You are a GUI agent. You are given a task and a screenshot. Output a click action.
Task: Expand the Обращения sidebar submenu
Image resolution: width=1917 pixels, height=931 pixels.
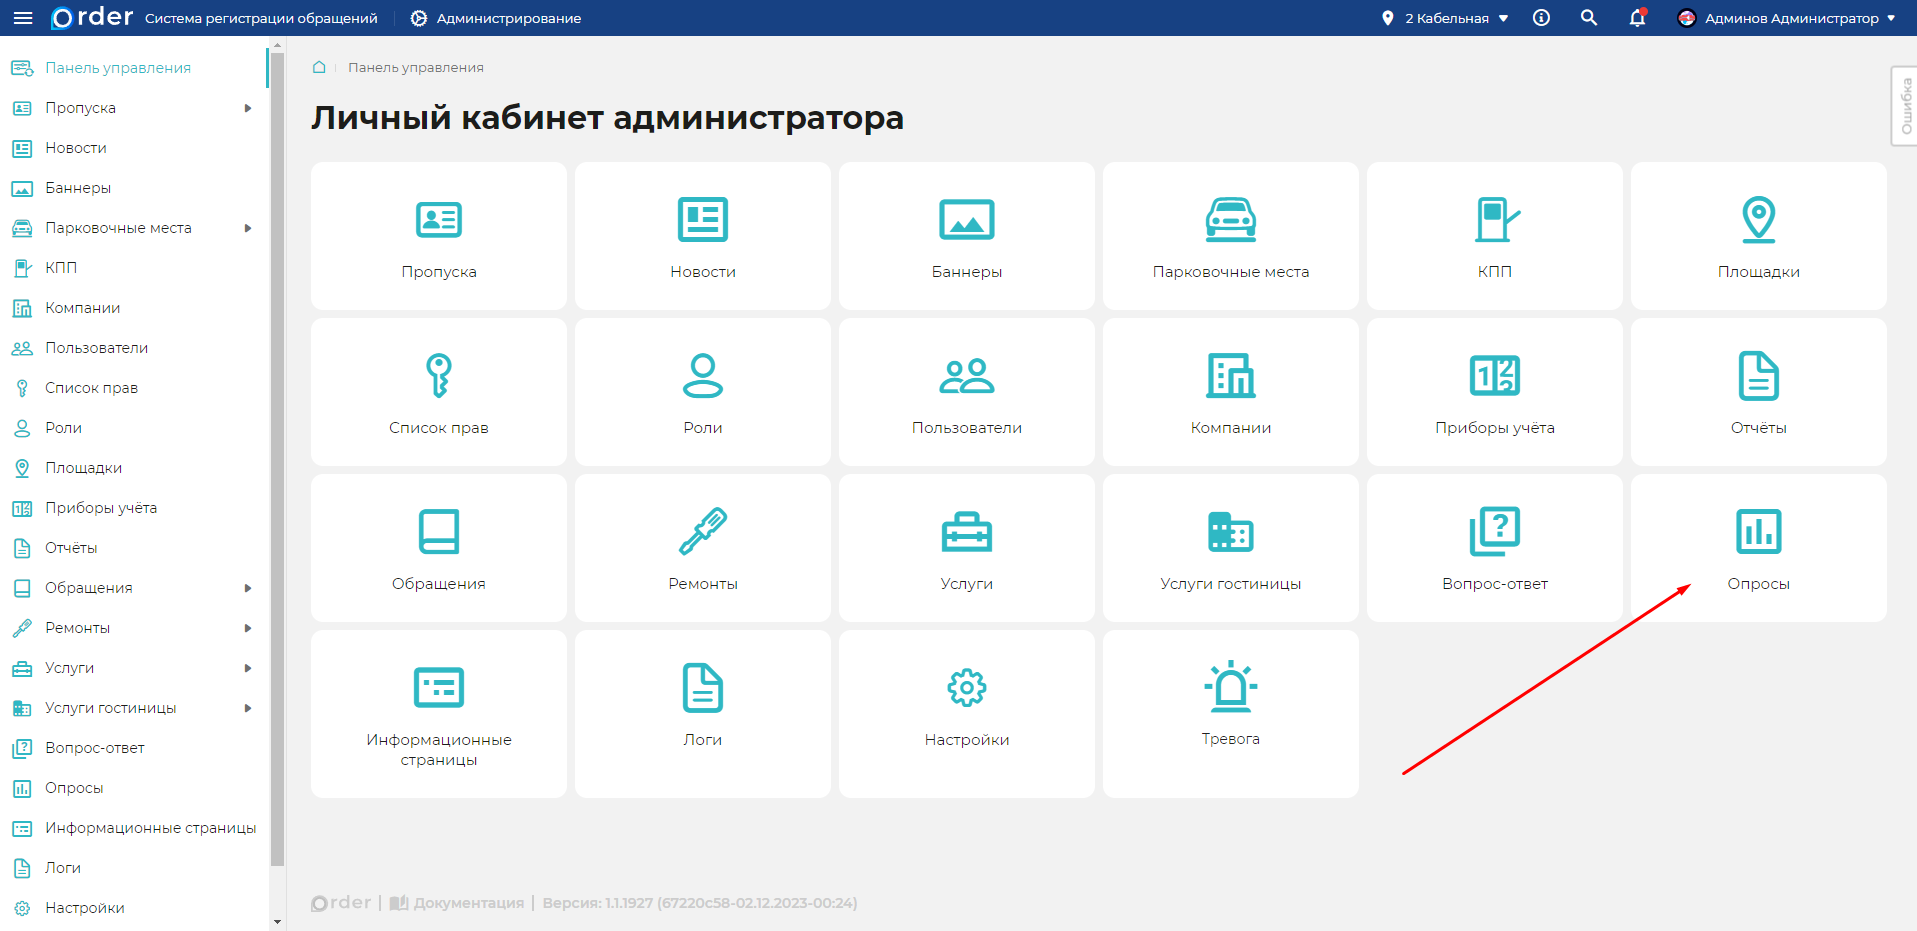[x=248, y=588]
